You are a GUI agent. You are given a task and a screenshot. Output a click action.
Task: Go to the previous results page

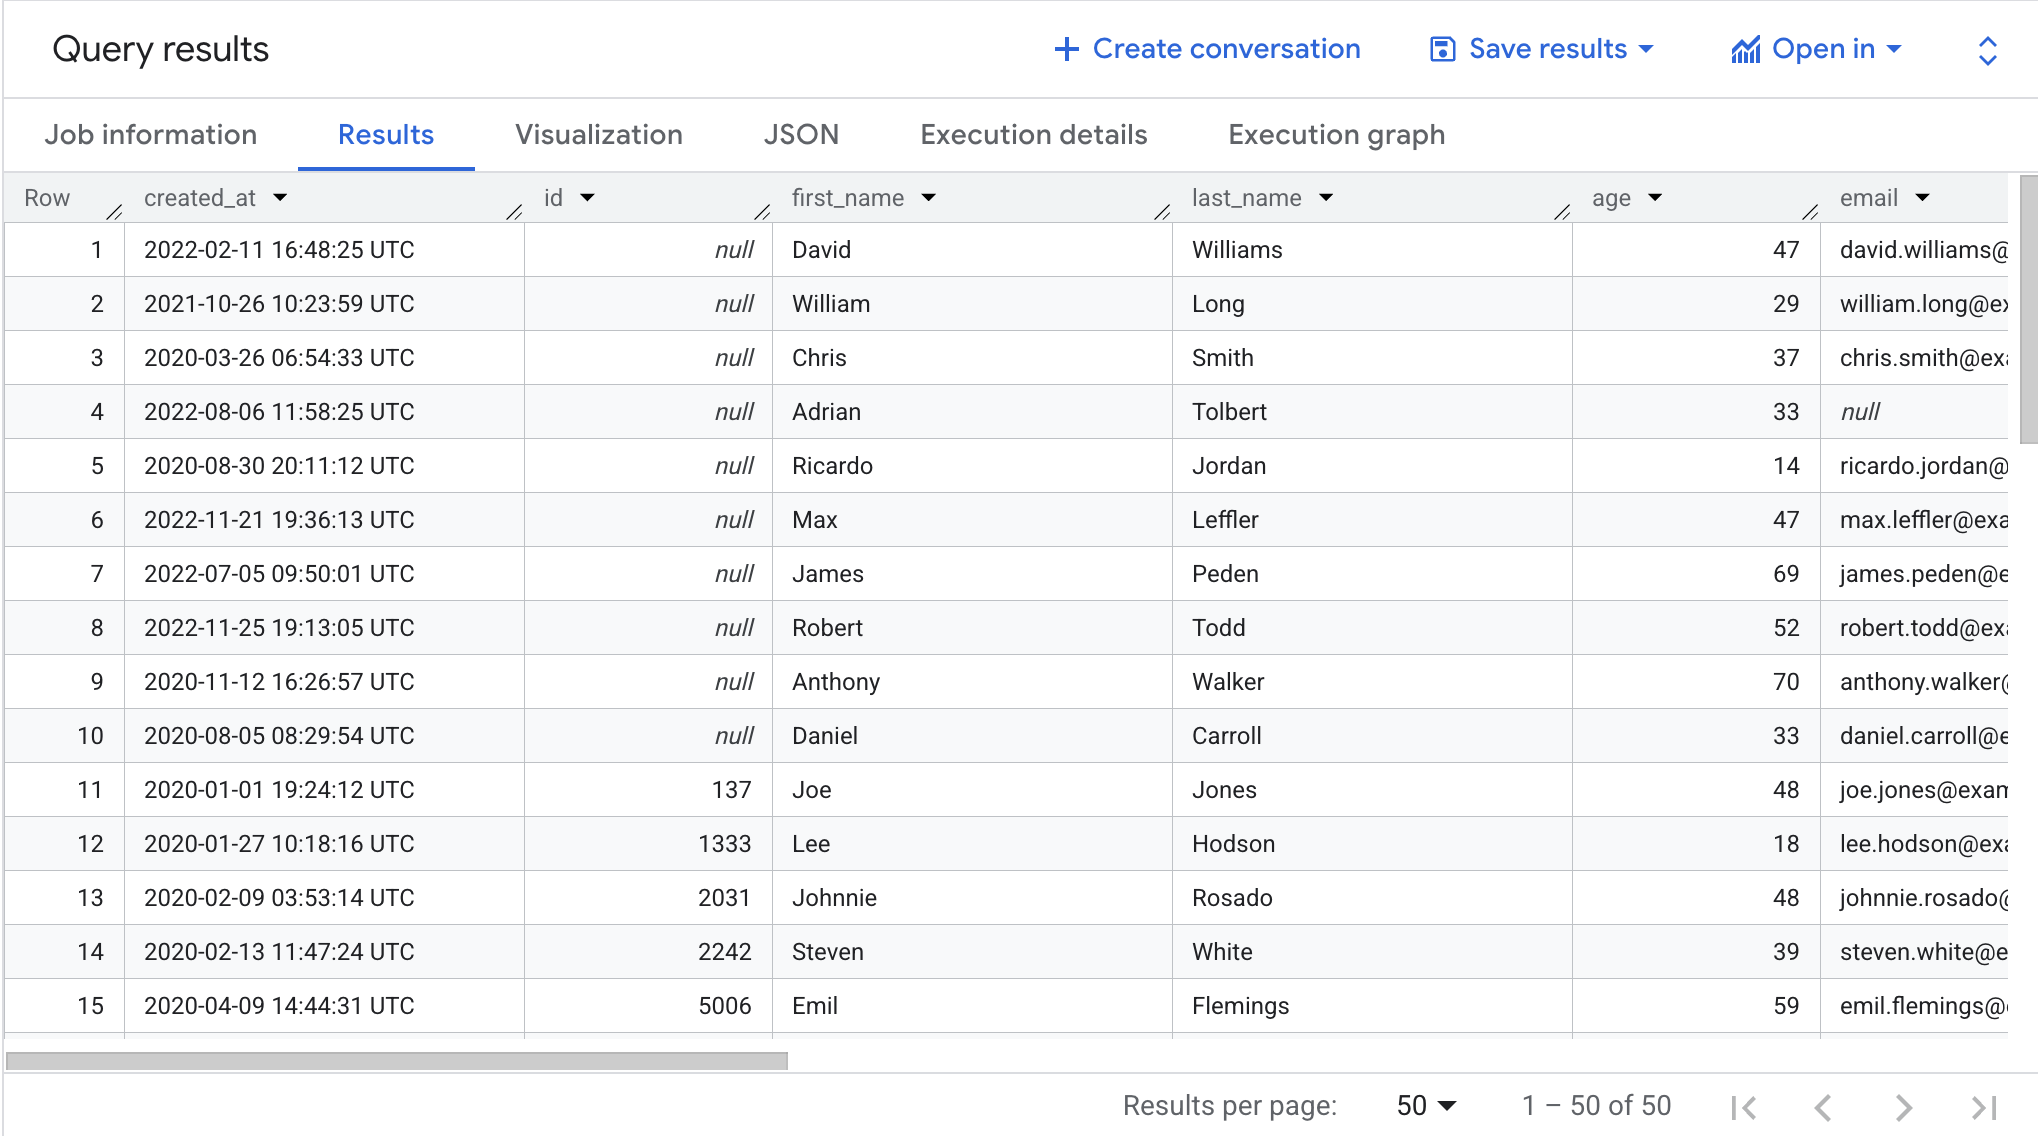[1823, 1107]
